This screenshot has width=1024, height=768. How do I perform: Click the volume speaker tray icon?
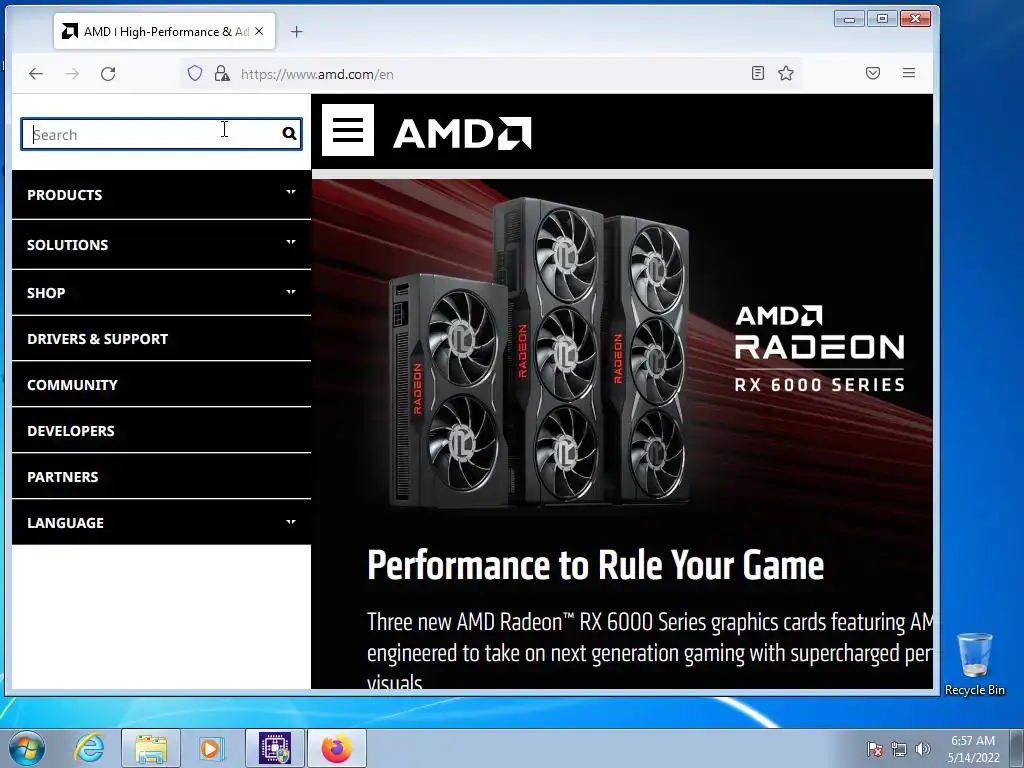(922, 749)
